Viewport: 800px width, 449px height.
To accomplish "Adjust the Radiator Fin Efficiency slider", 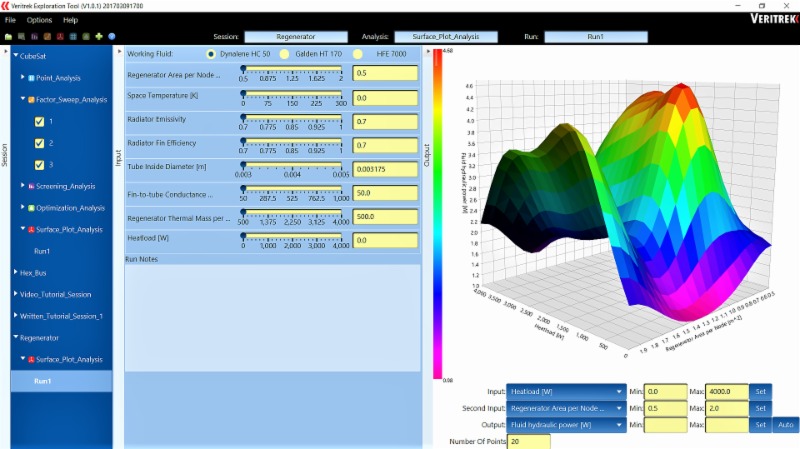I will tap(292, 141).
